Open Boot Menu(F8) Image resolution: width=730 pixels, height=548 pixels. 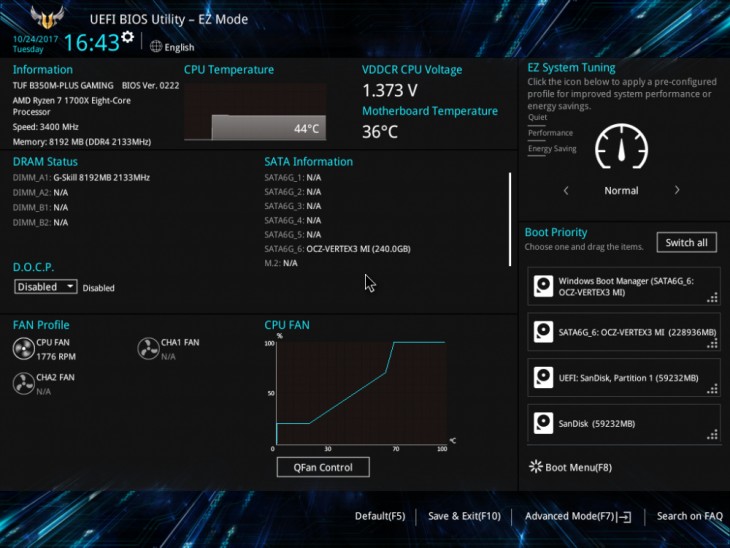click(571, 467)
